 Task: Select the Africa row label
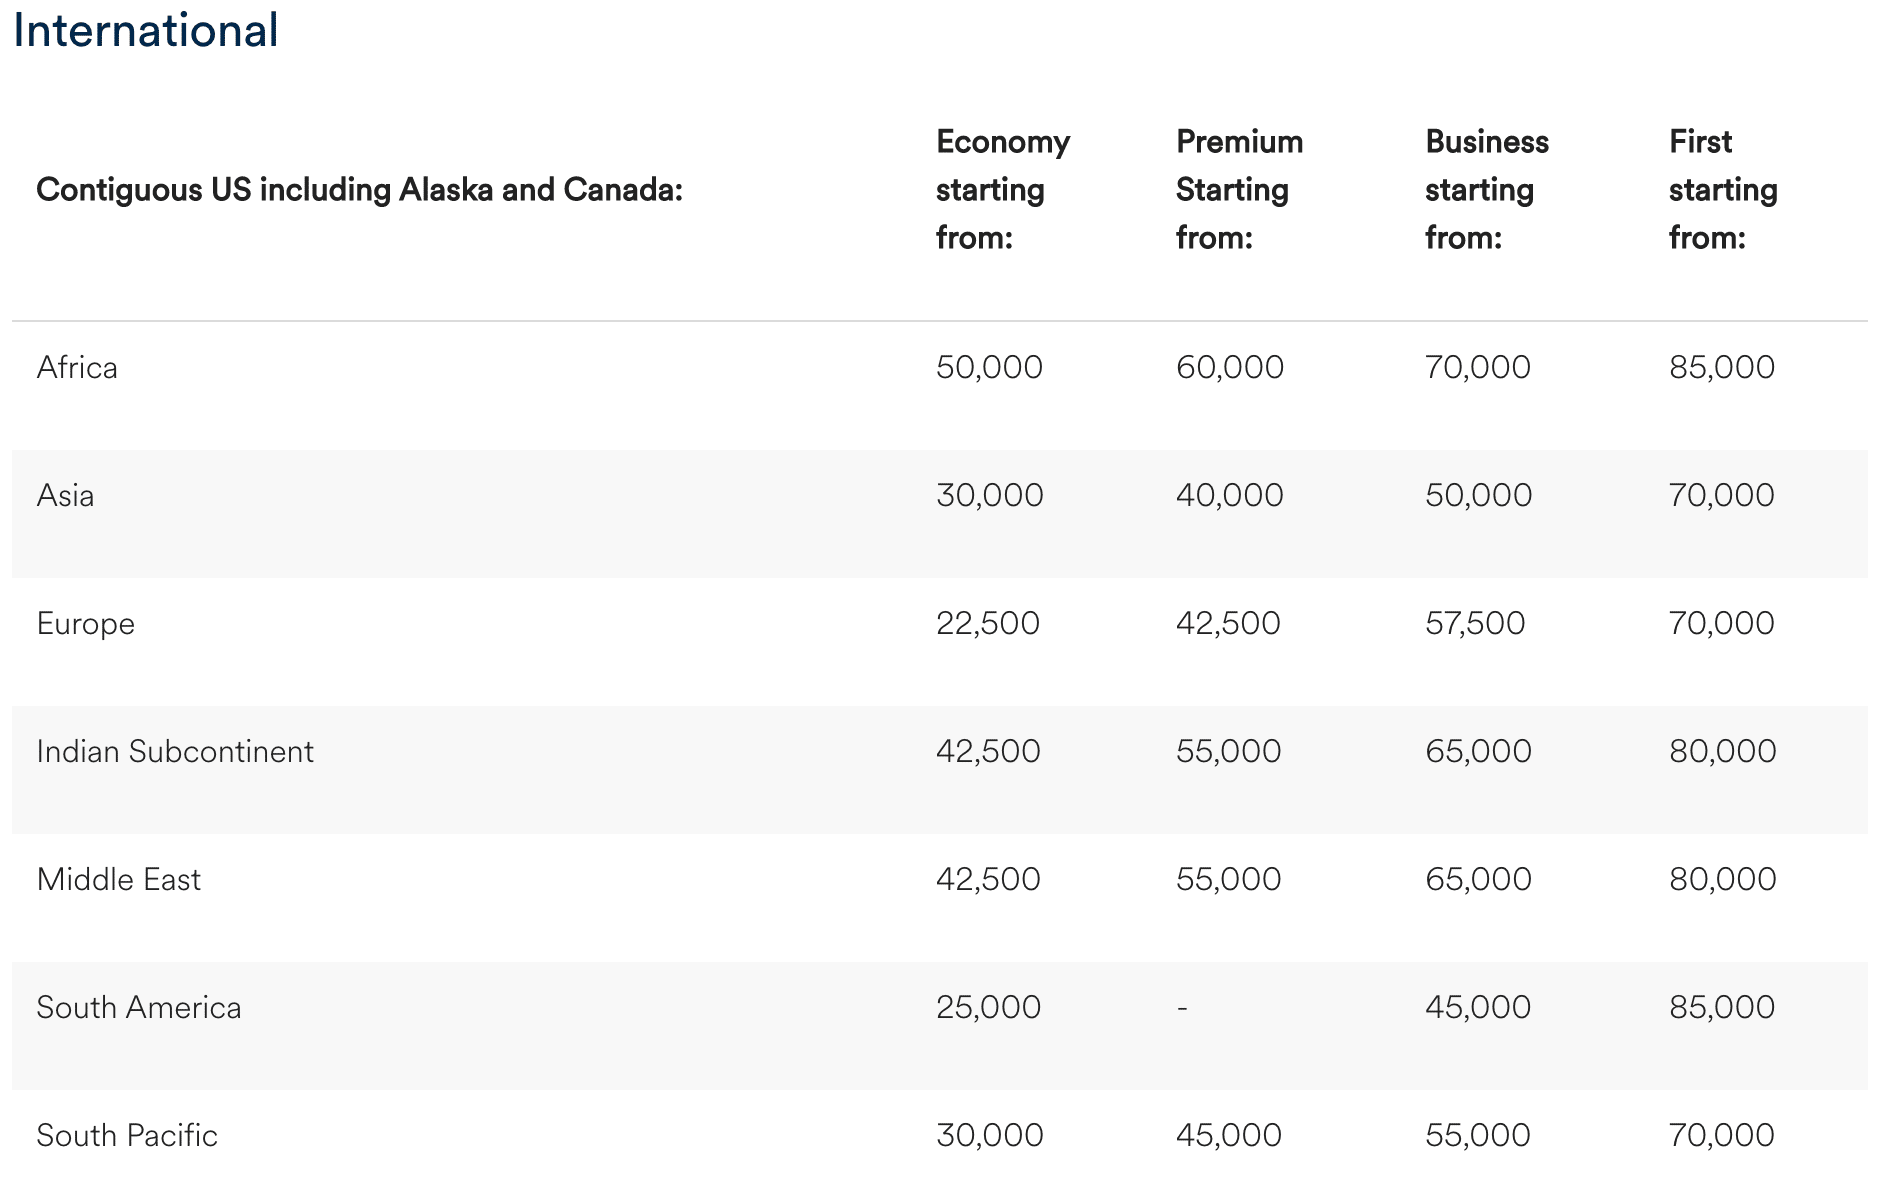[x=77, y=368]
